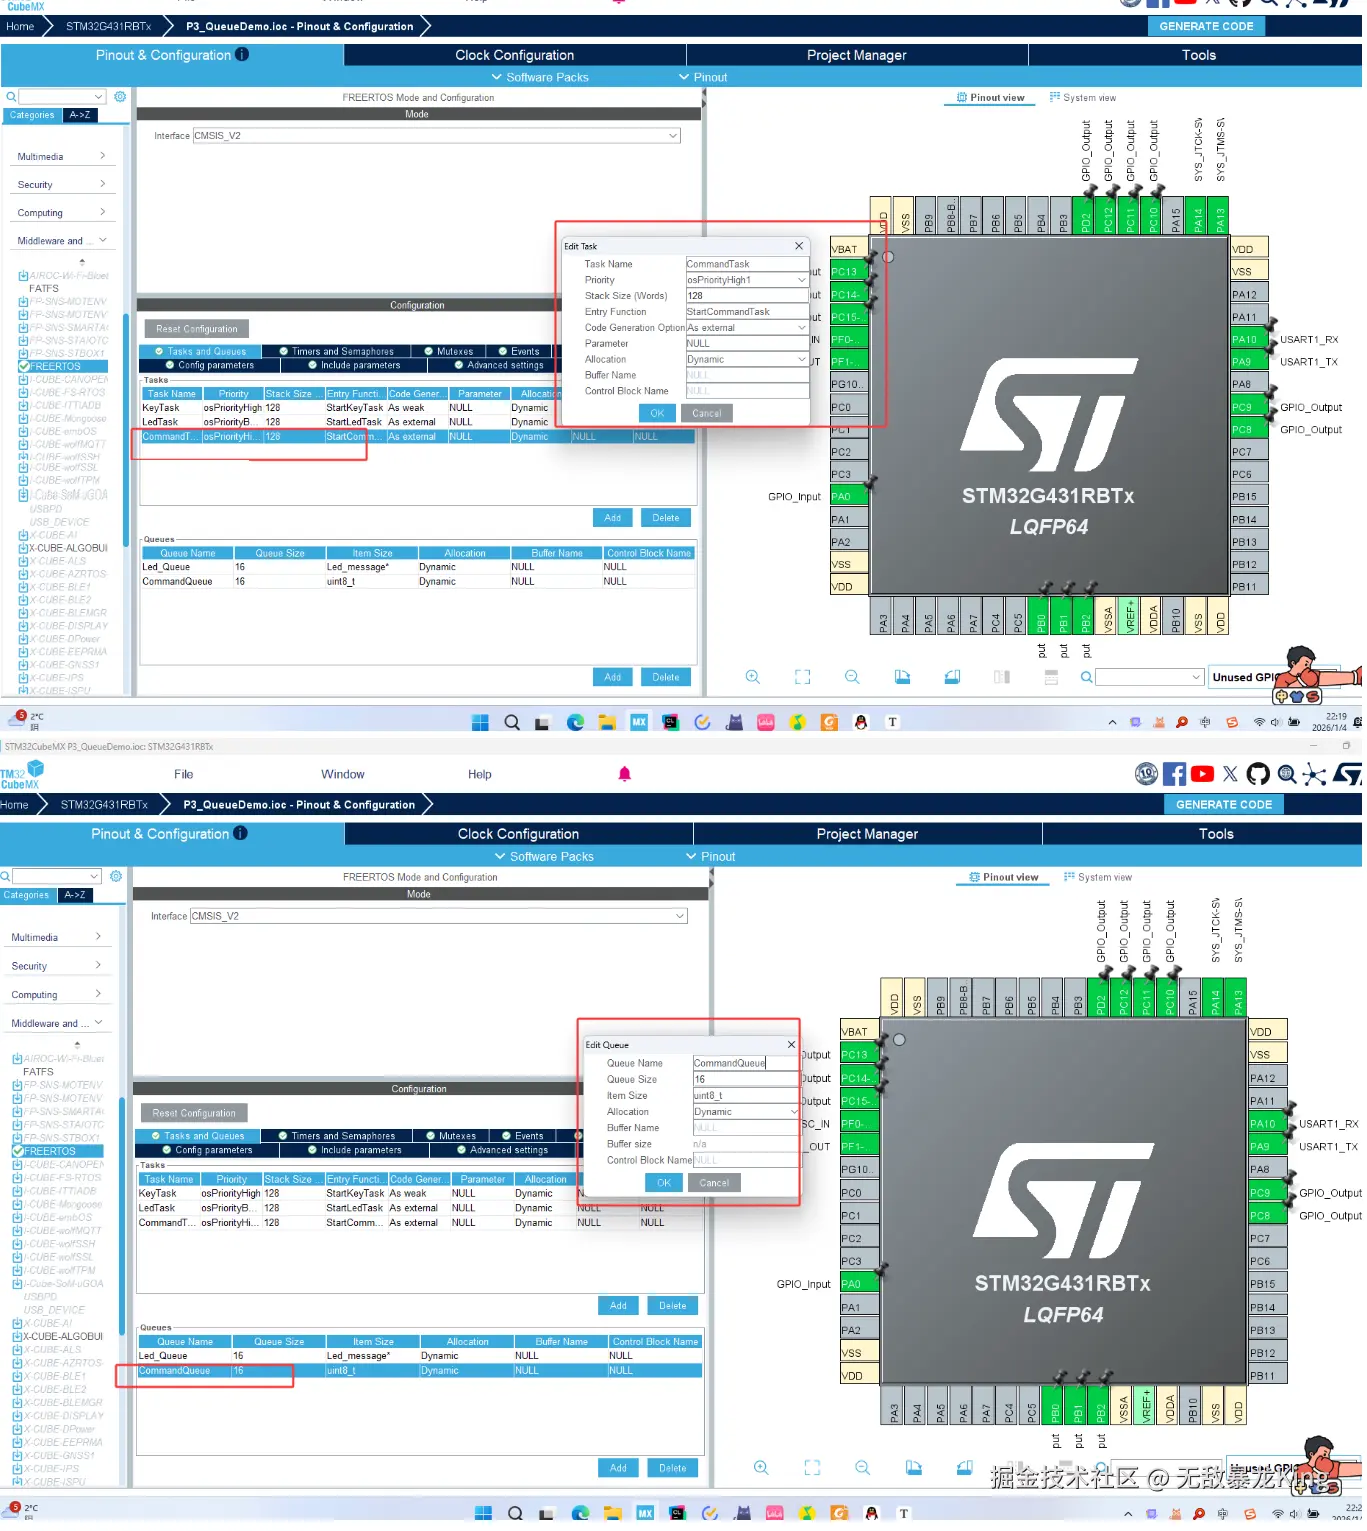Open File Explorer on the upper taskbar

tap(608, 724)
